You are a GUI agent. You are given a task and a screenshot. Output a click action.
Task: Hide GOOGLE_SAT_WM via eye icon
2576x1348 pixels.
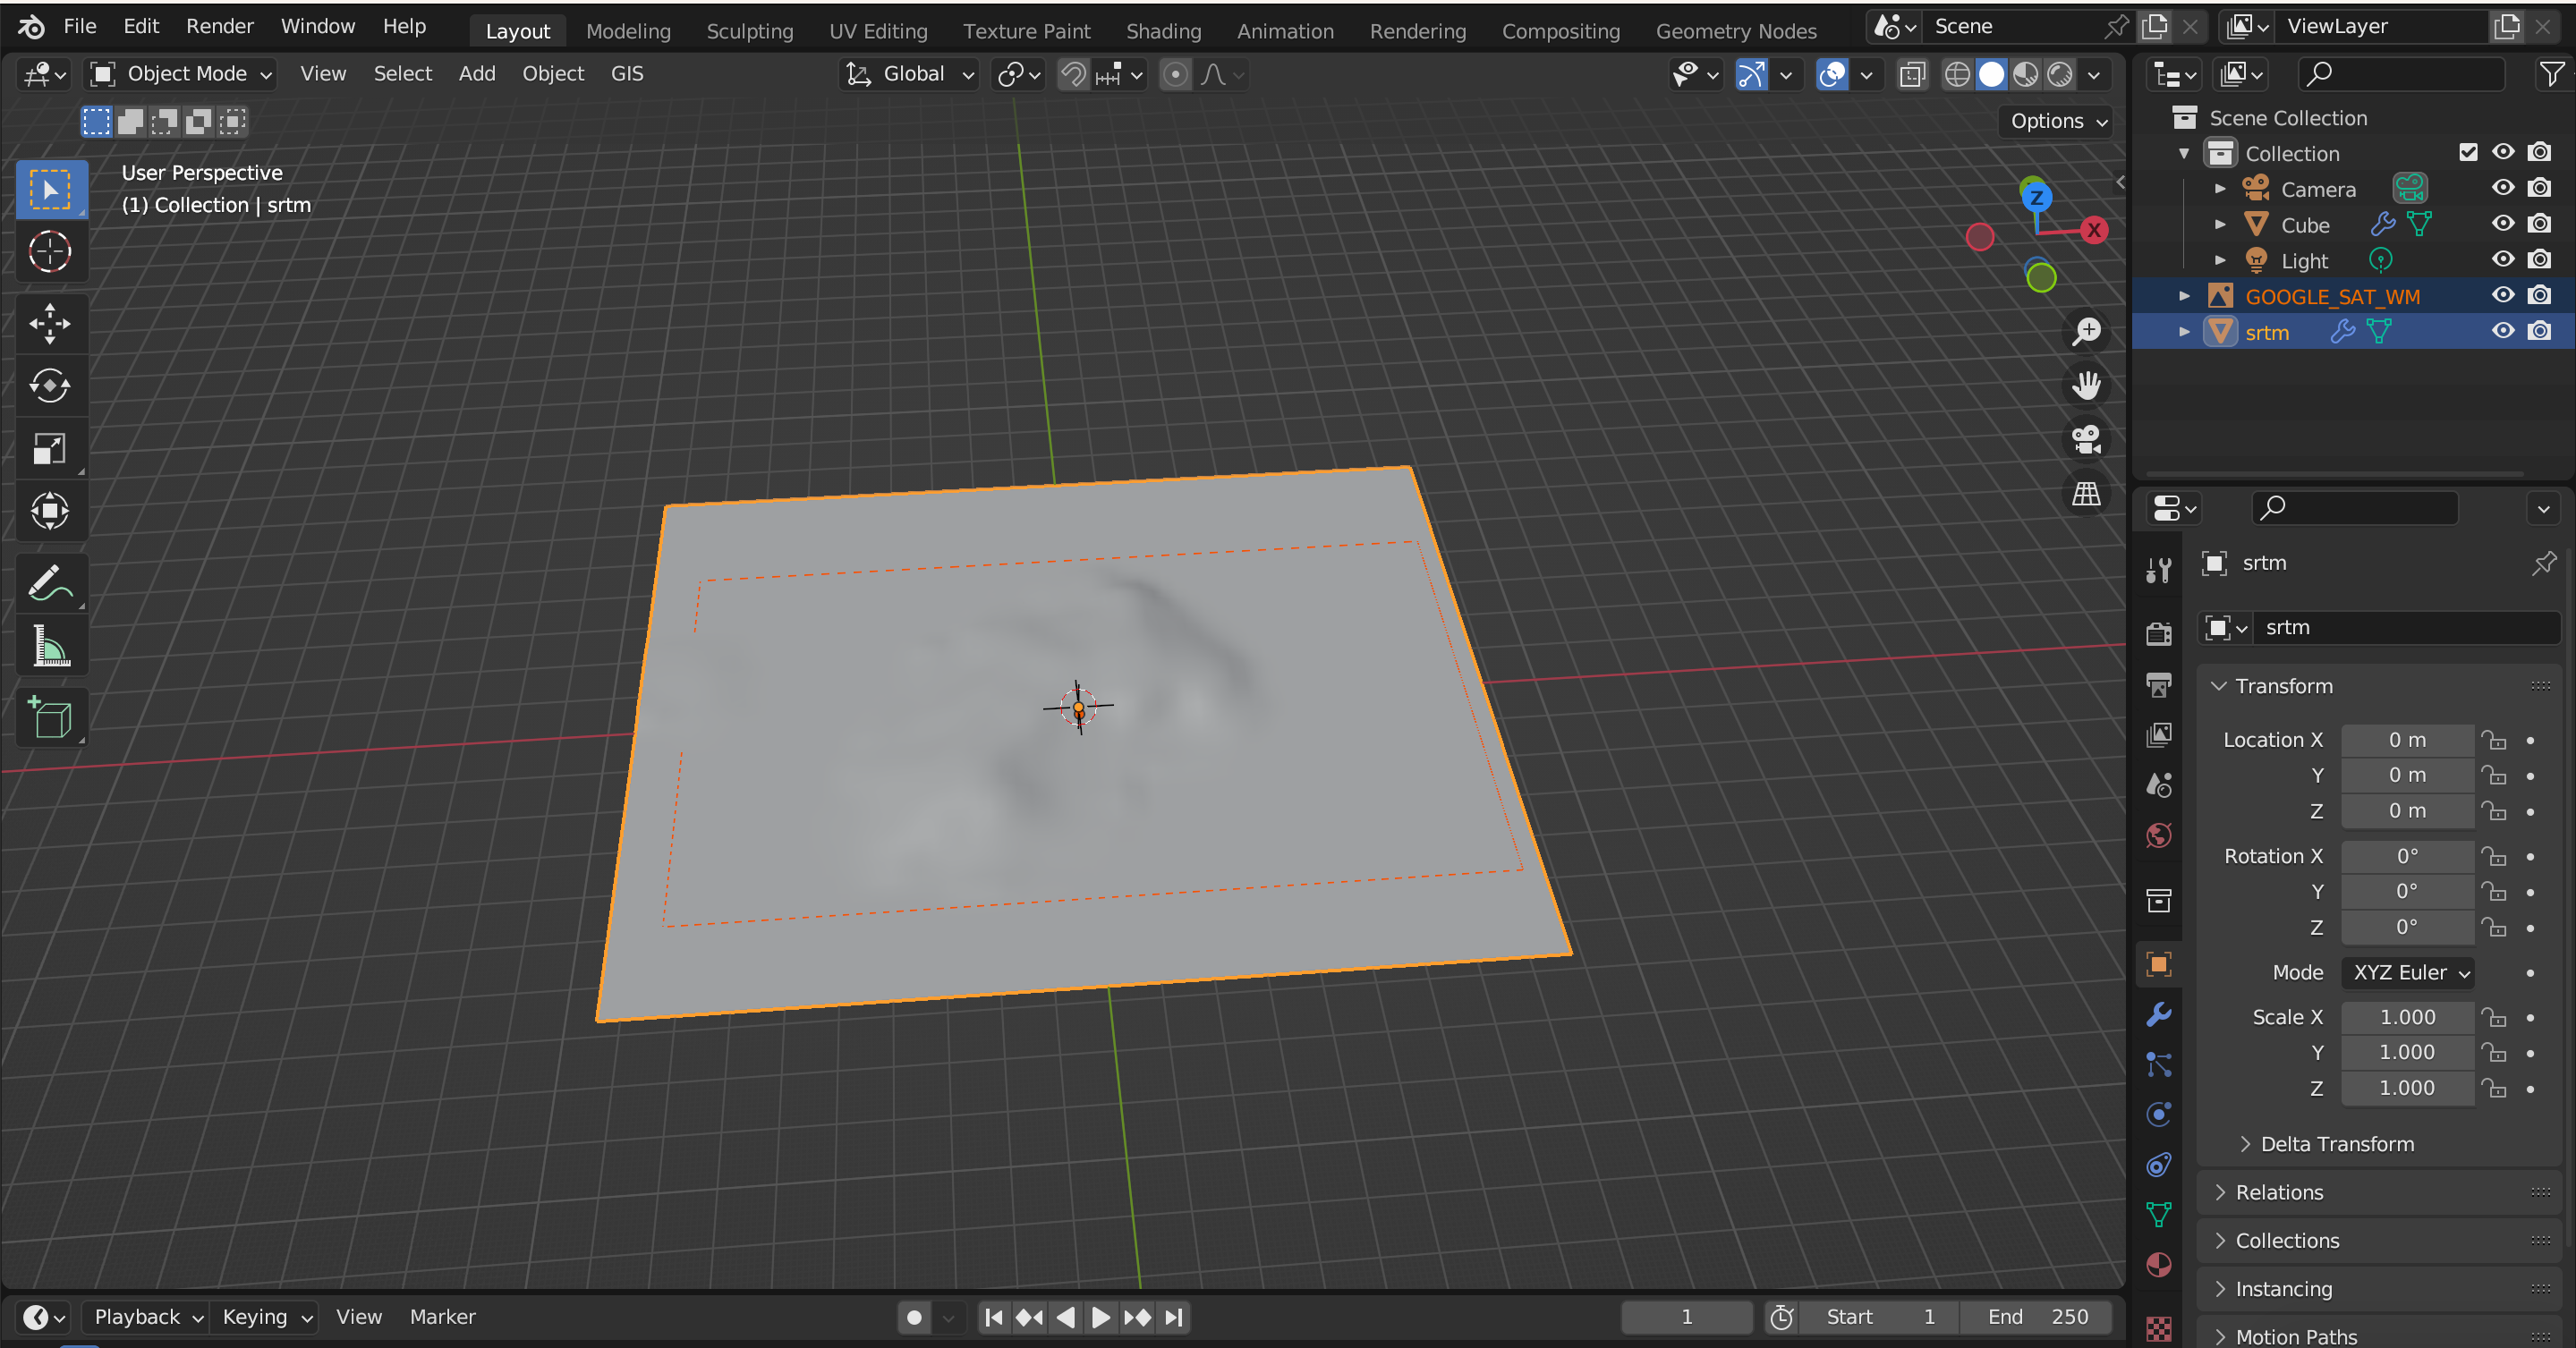click(2503, 295)
